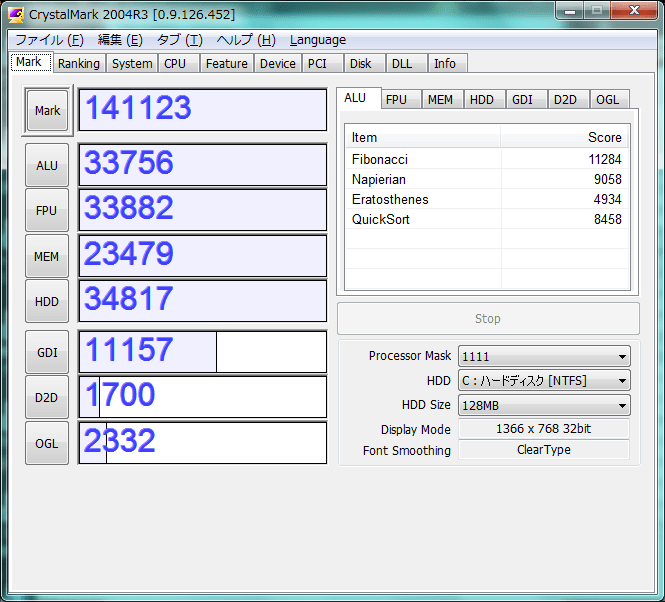The height and width of the screenshot is (602, 665).
Task: Click the CrystalMark app icon in title bar
Action: pos(16,15)
